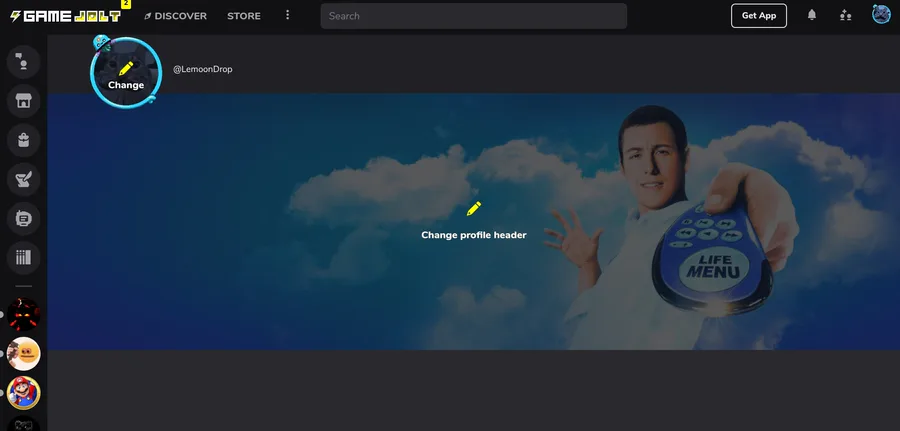The image size is (900, 431).
Task: Click the Game Jolt logo
Action: [65, 16]
